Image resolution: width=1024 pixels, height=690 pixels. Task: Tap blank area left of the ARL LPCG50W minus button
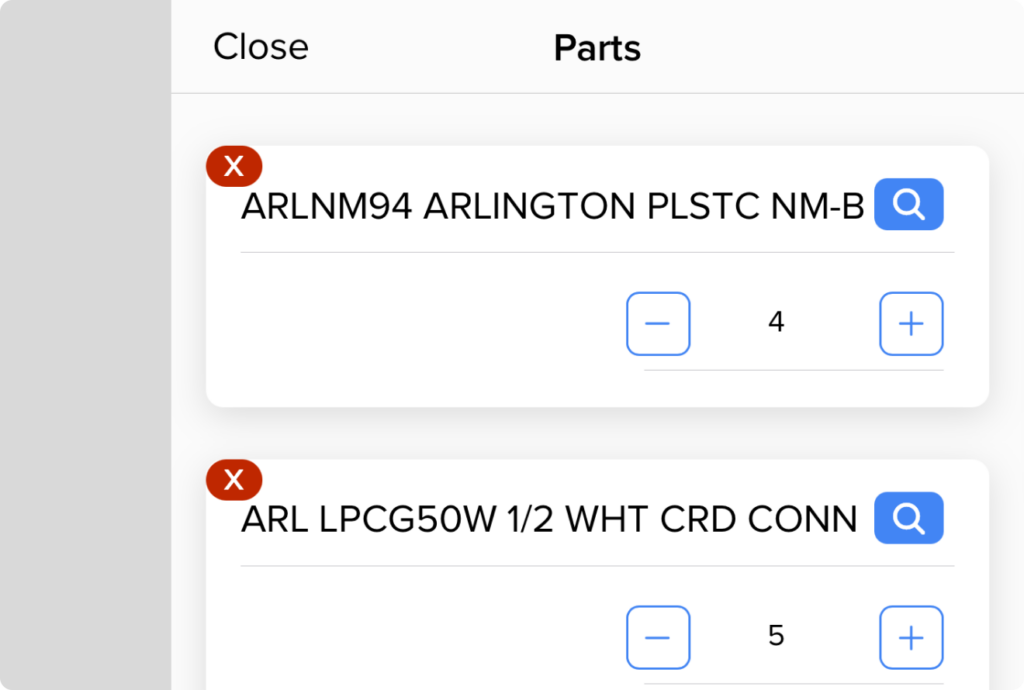420,636
